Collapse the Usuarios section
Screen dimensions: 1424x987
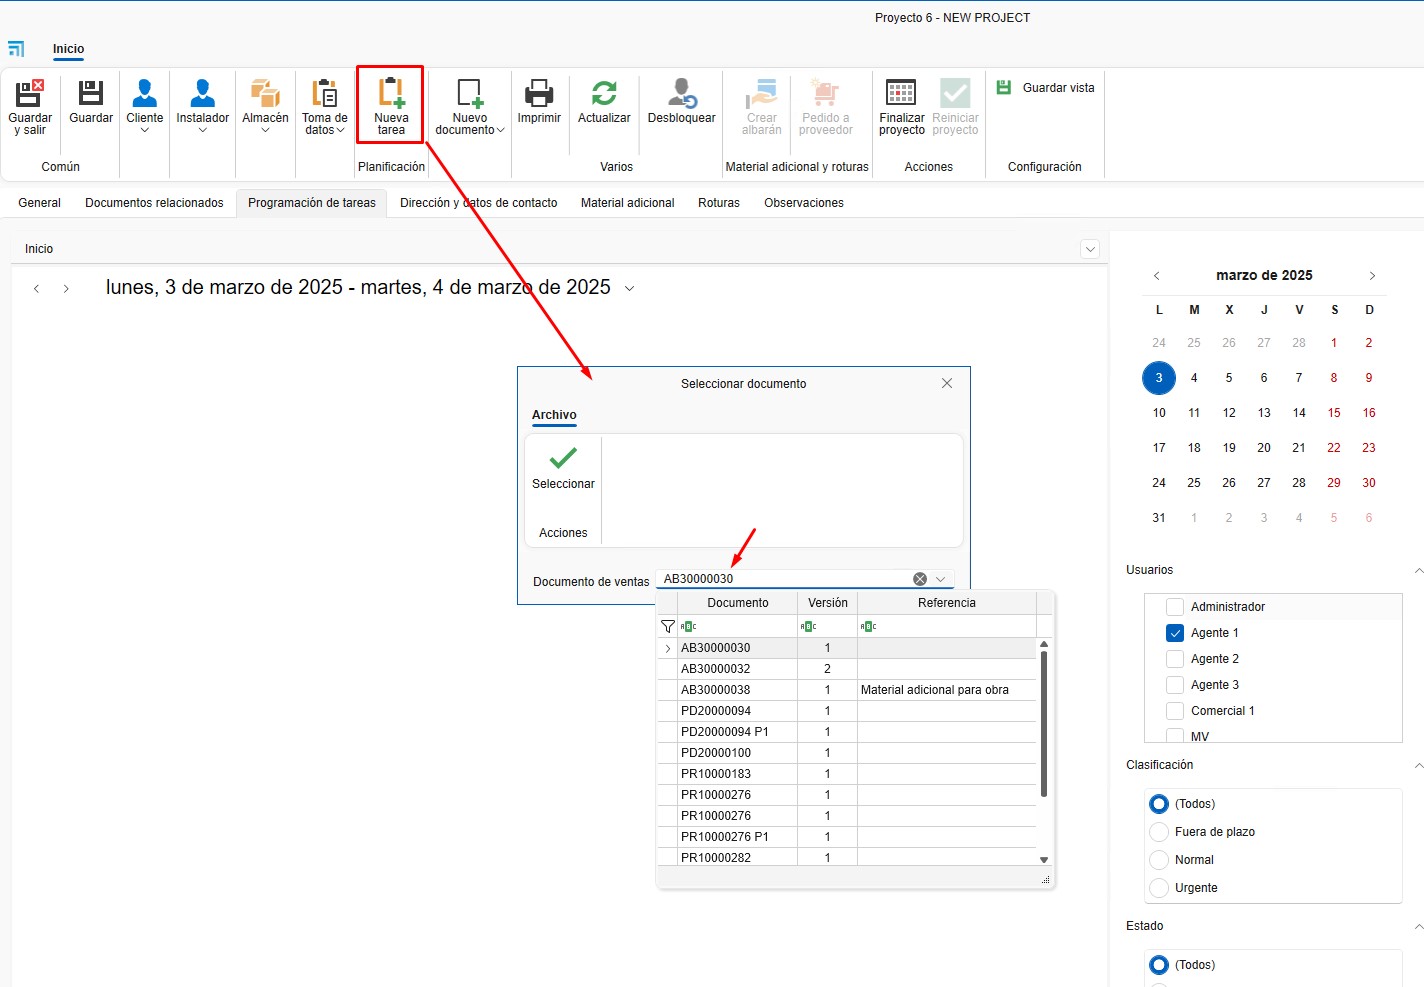point(1418,570)
